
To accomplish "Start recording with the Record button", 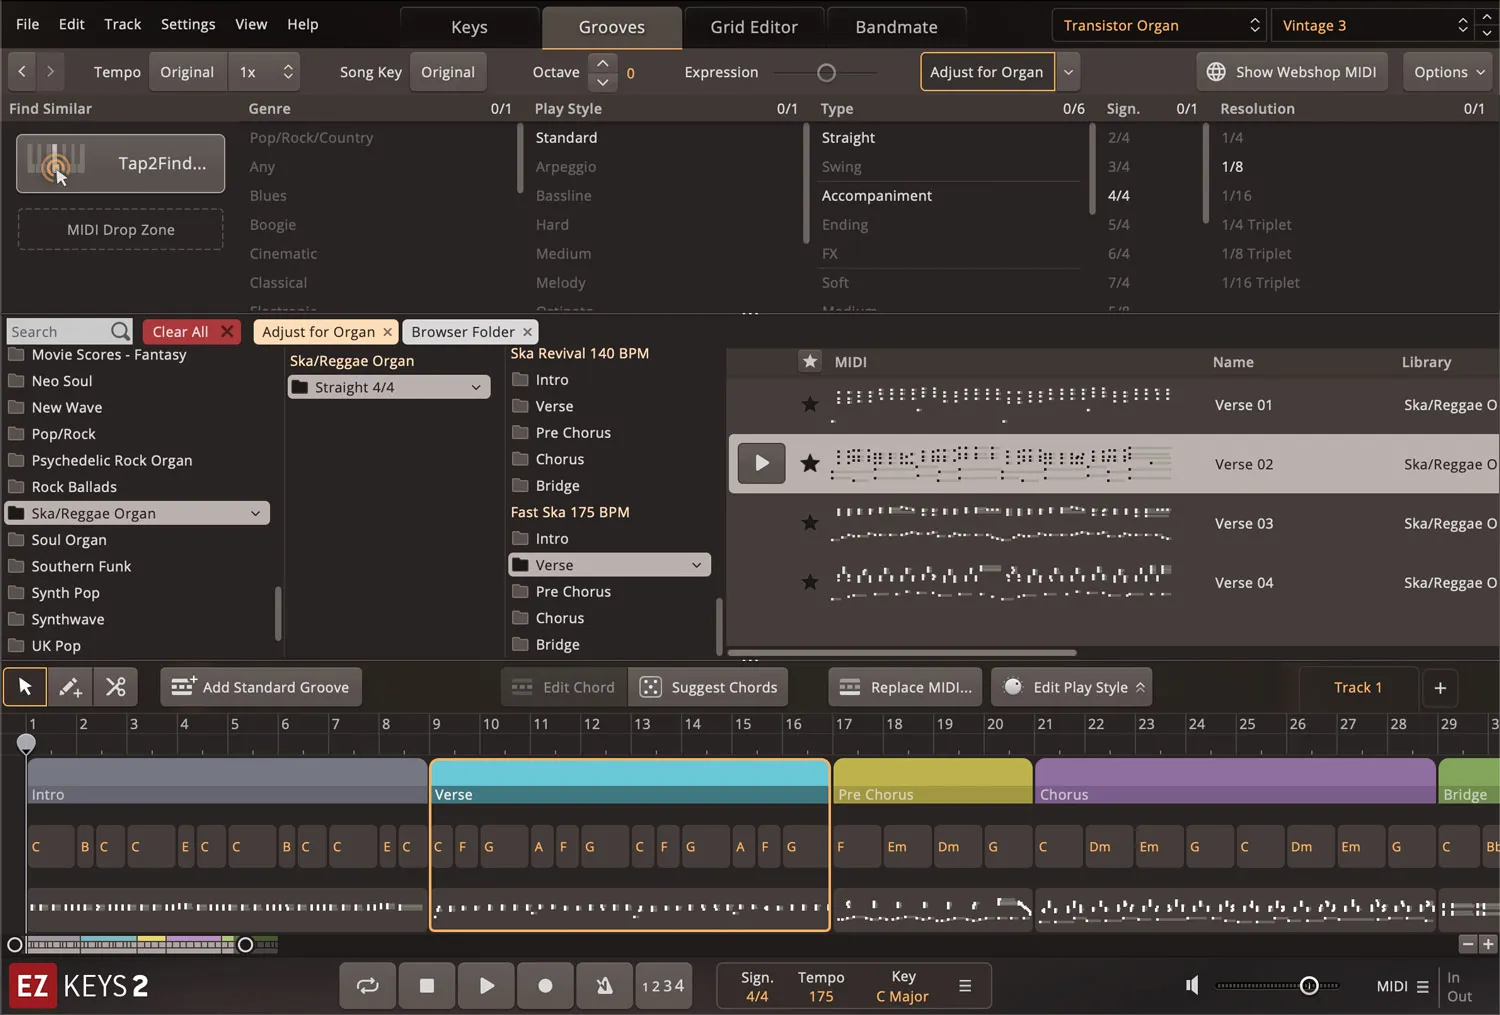I will 545,985.
